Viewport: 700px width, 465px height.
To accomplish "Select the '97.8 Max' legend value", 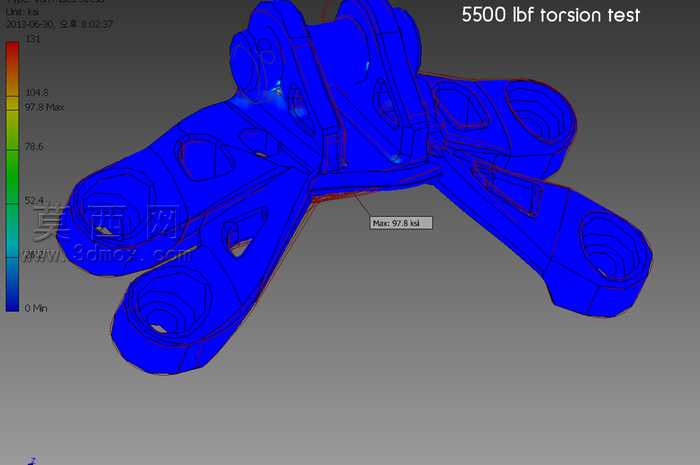I will 45,107.
